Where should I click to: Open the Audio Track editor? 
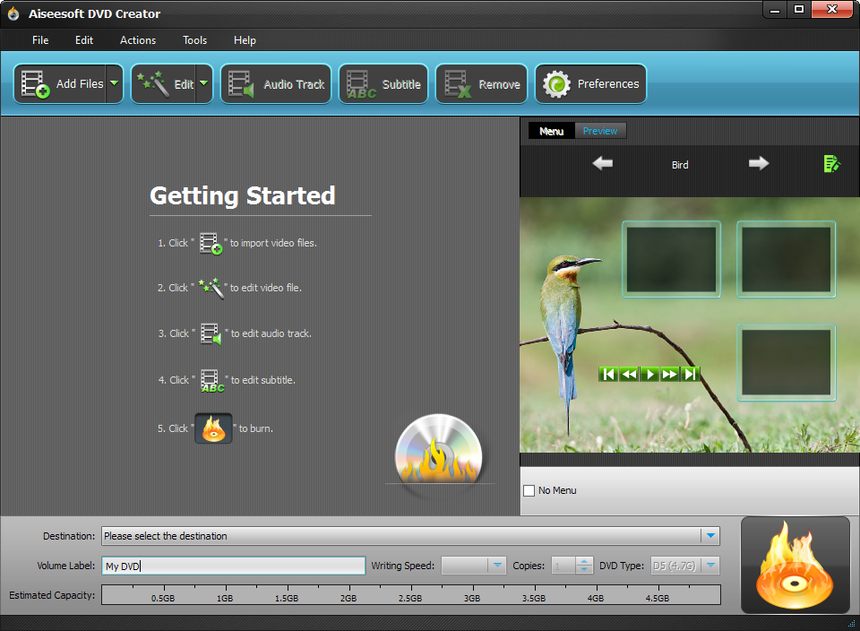[240, 84]
